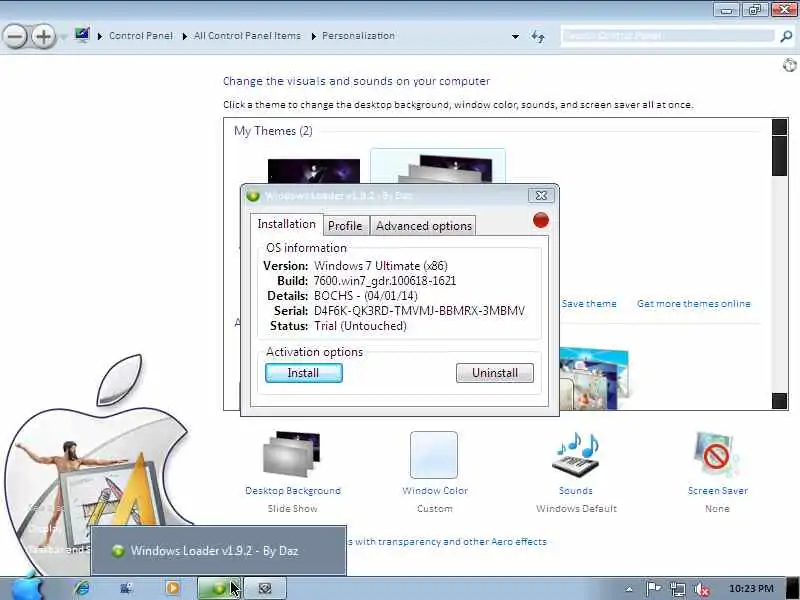Open the media player taskbar icon
800x600 pixels.
click(x=172, y=588)
